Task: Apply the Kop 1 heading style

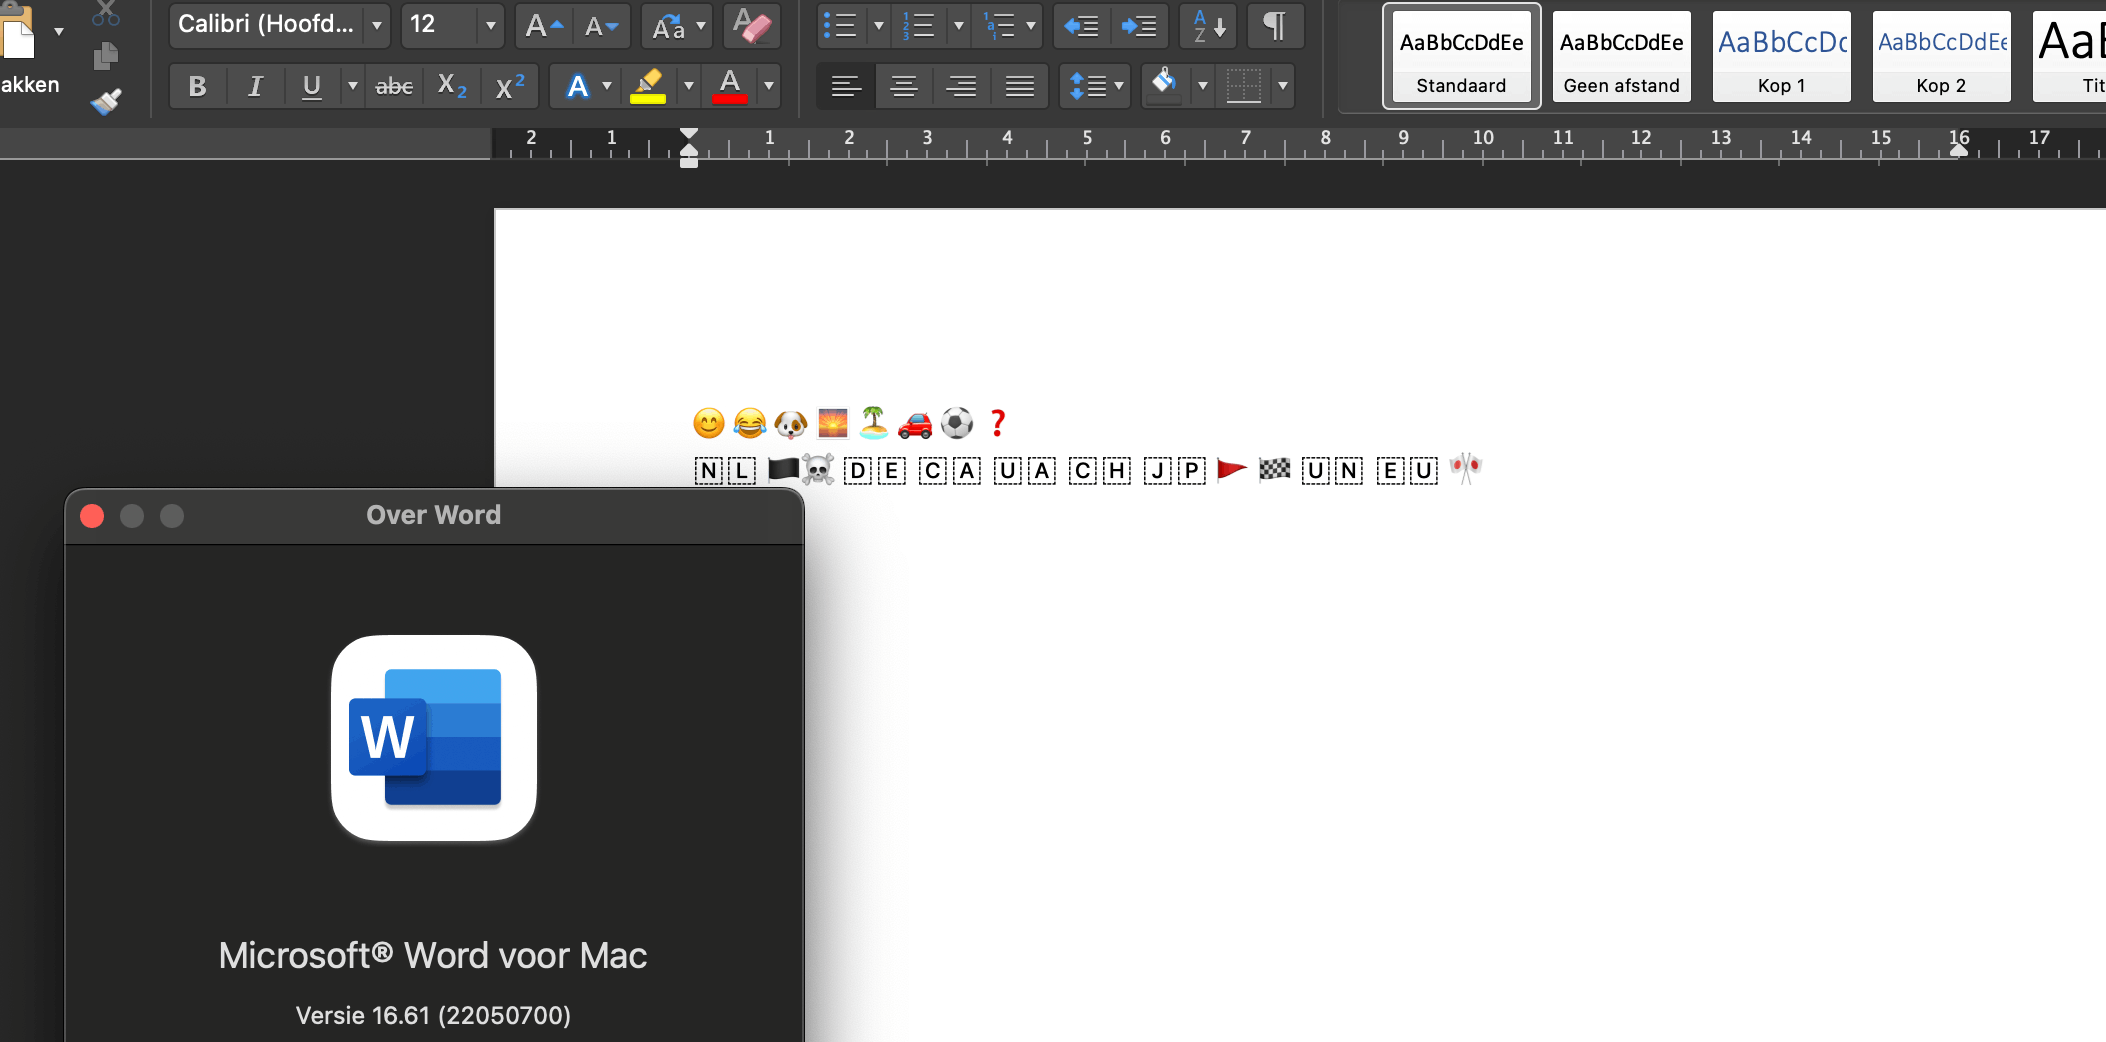Action: coord(1781,56)
